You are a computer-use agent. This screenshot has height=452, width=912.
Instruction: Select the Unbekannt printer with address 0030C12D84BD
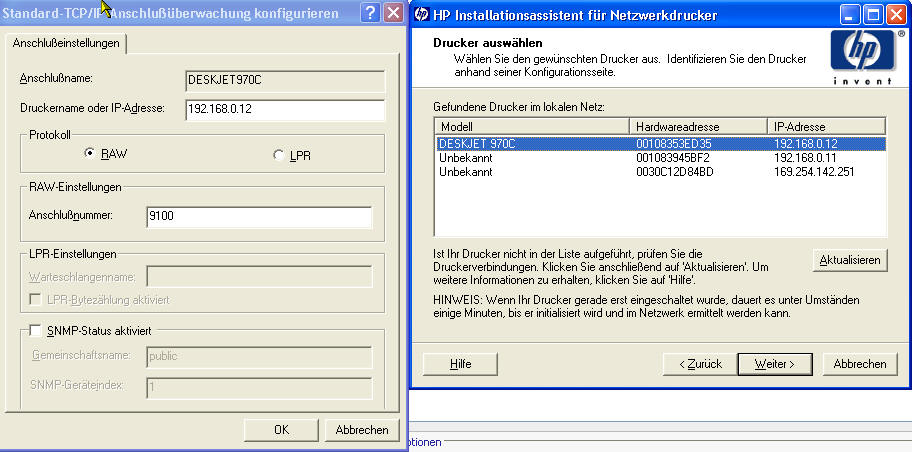click(x=661, y=172)
